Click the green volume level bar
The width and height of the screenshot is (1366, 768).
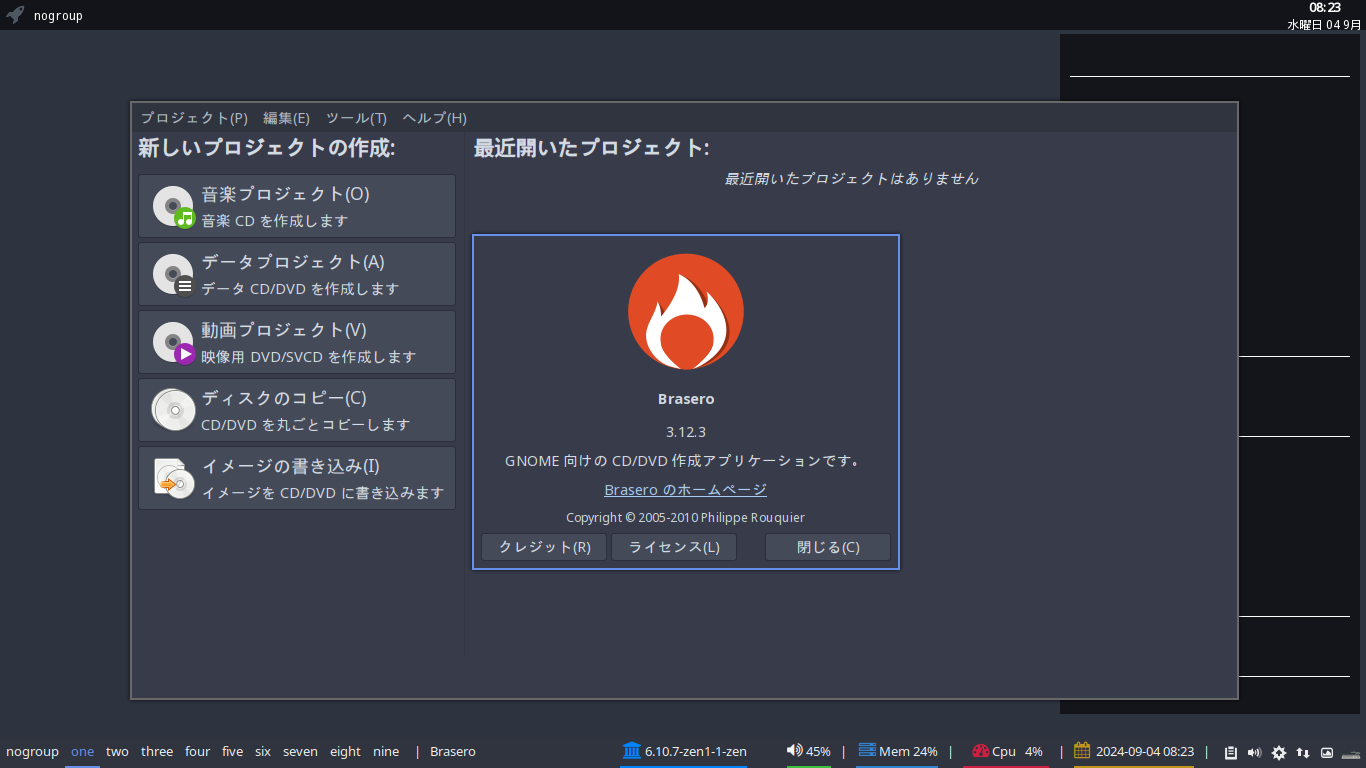tap(809, 765)
